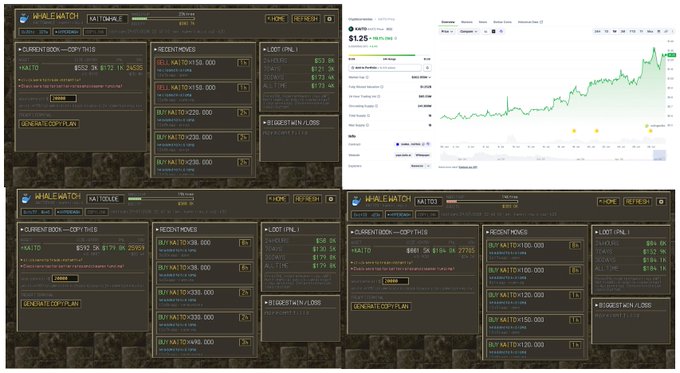Click REFRESH button in KAITOWHALE panel

click(306, 19)
